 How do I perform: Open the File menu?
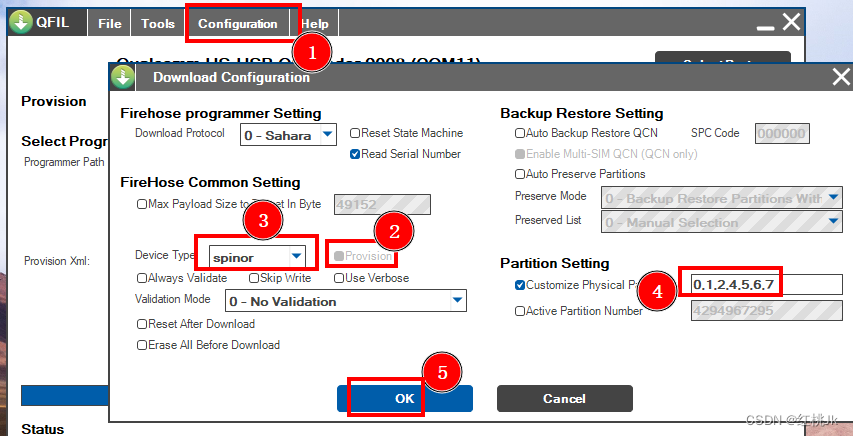109,24
